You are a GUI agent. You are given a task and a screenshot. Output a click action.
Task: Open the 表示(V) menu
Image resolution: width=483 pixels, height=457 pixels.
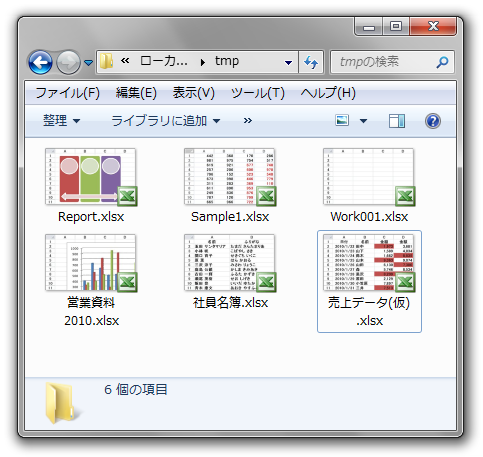pos(194,93)
